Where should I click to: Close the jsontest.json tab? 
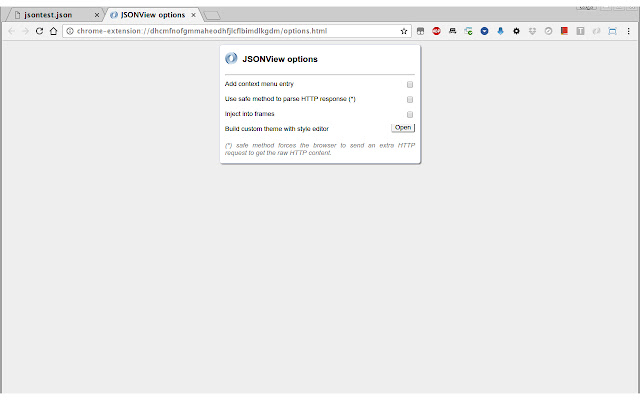coord(95,15)
